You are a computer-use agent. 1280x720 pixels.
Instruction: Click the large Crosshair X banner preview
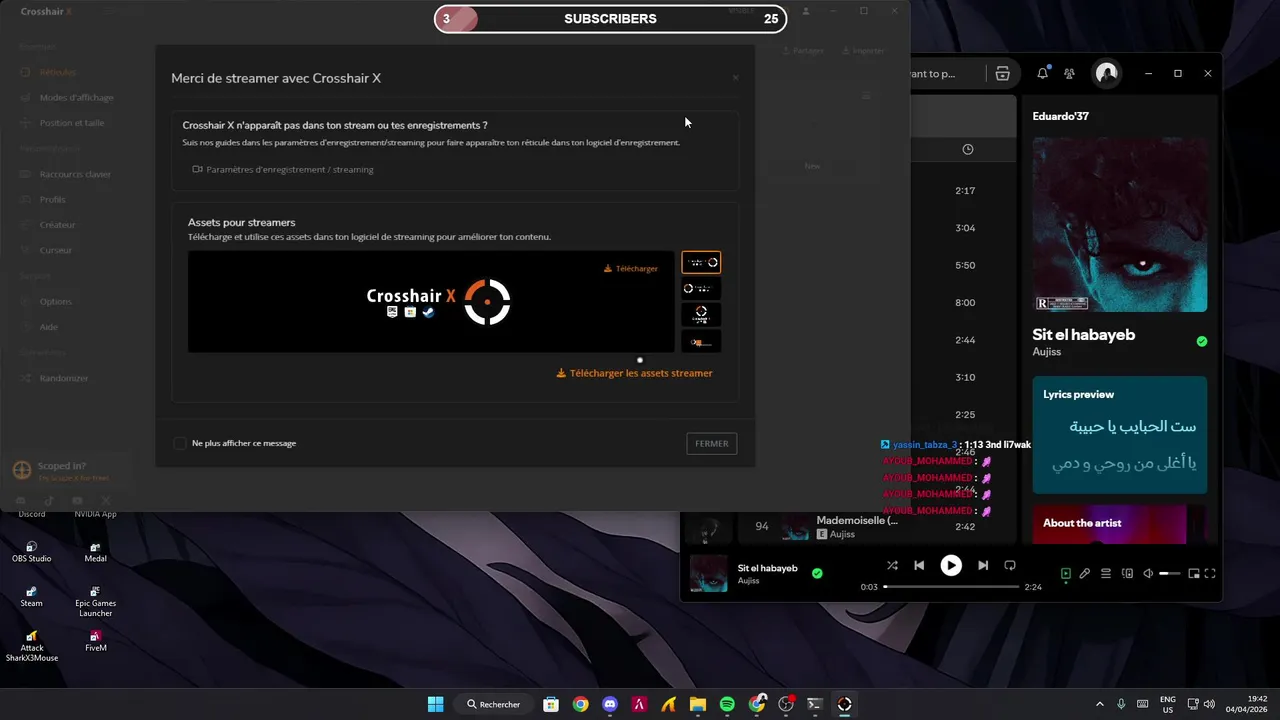pyautogui.click(x=431, y=302)
